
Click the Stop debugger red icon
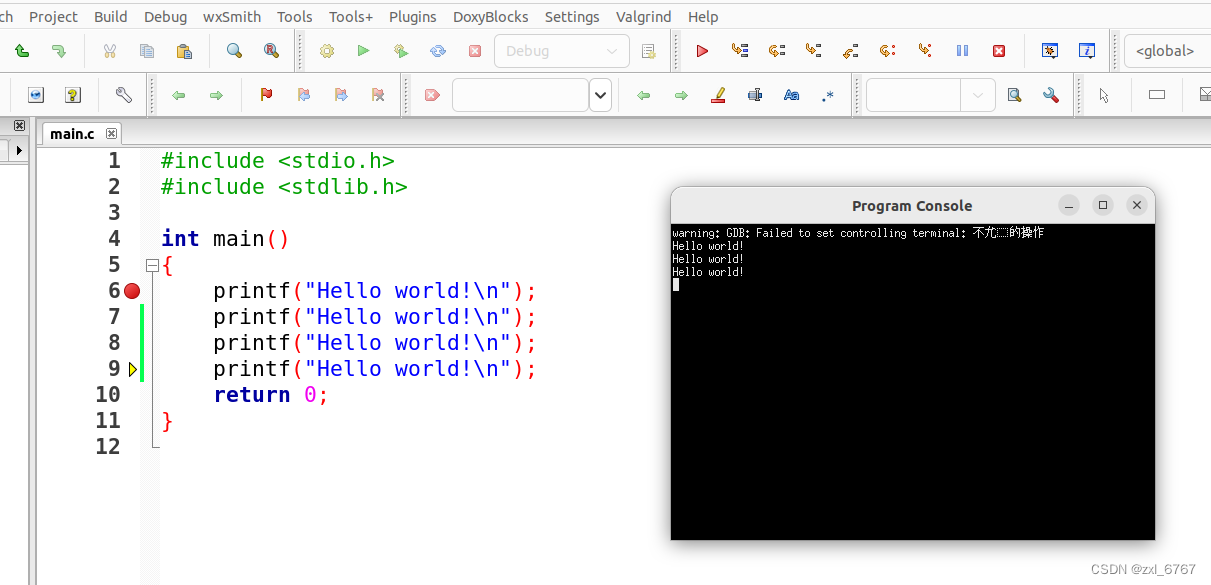(x=999, y=50)
